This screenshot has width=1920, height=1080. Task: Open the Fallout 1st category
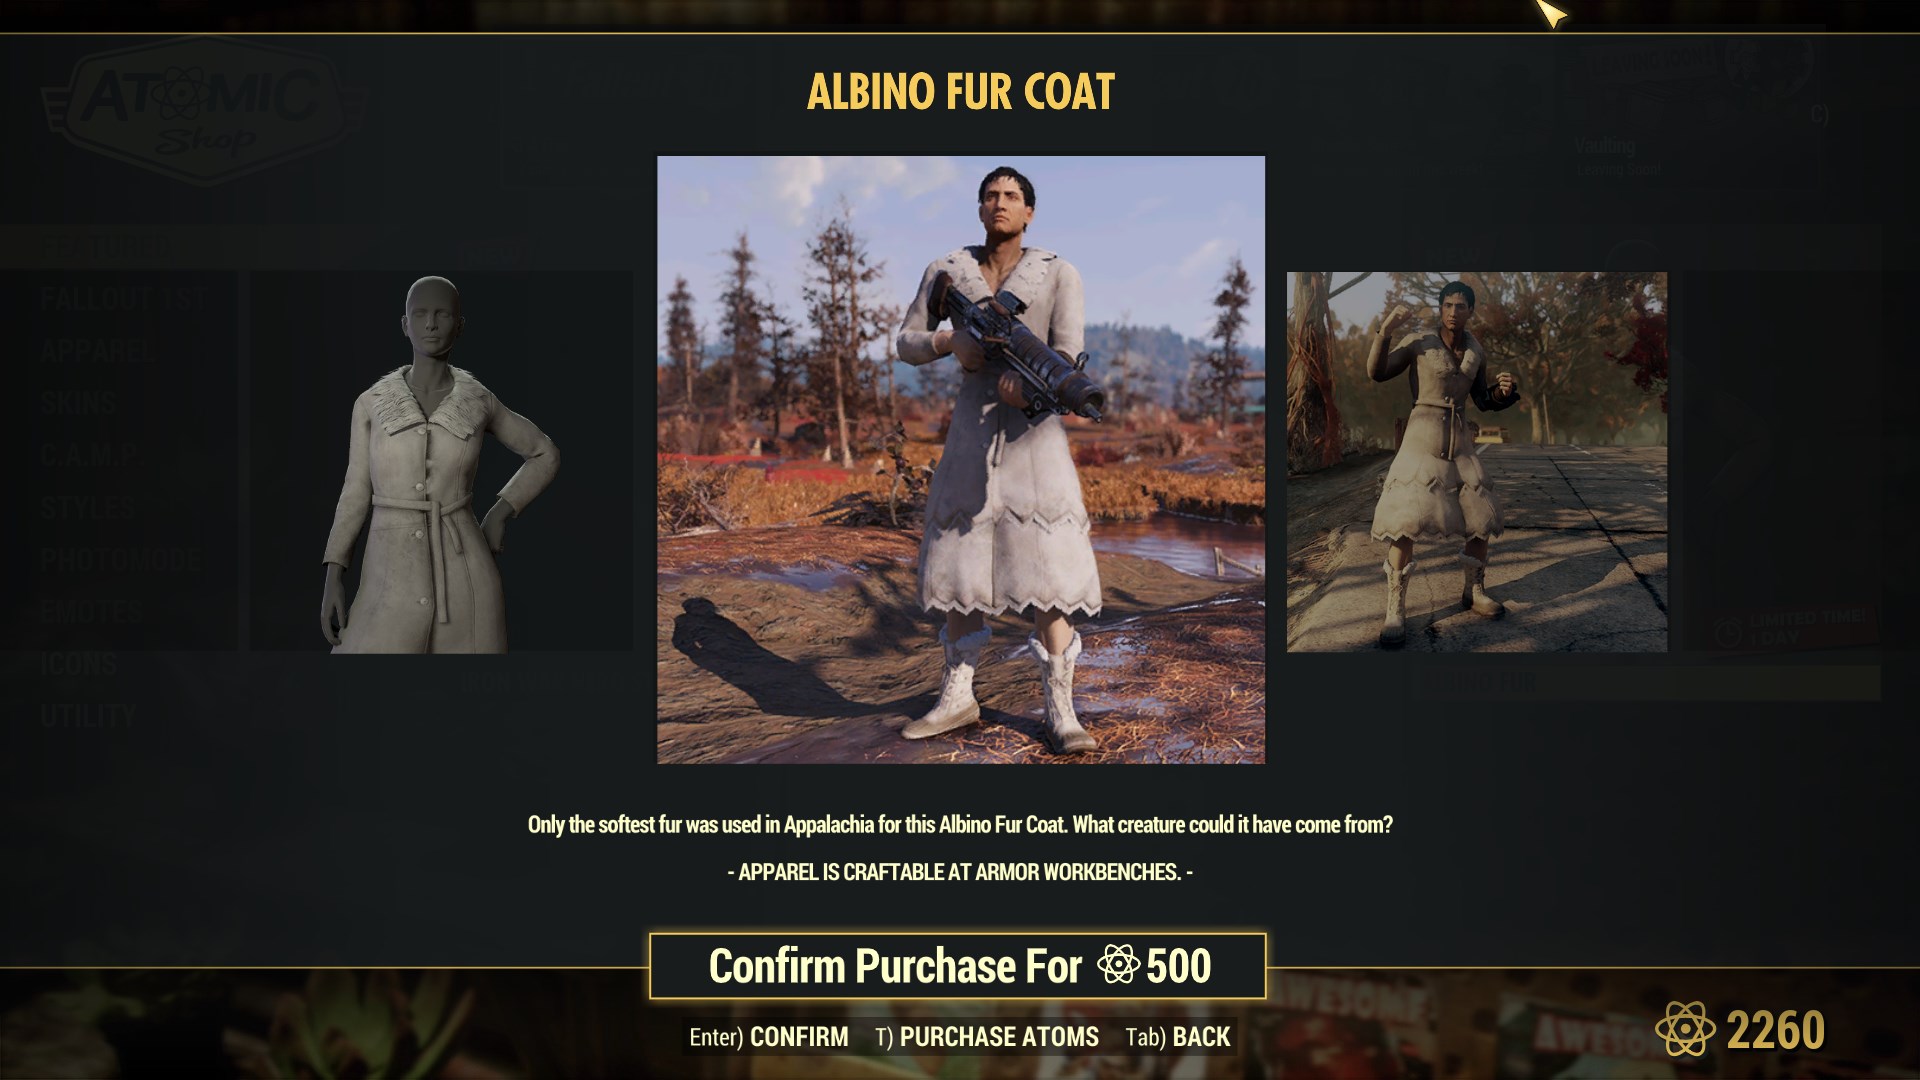[x=124, y=298]
